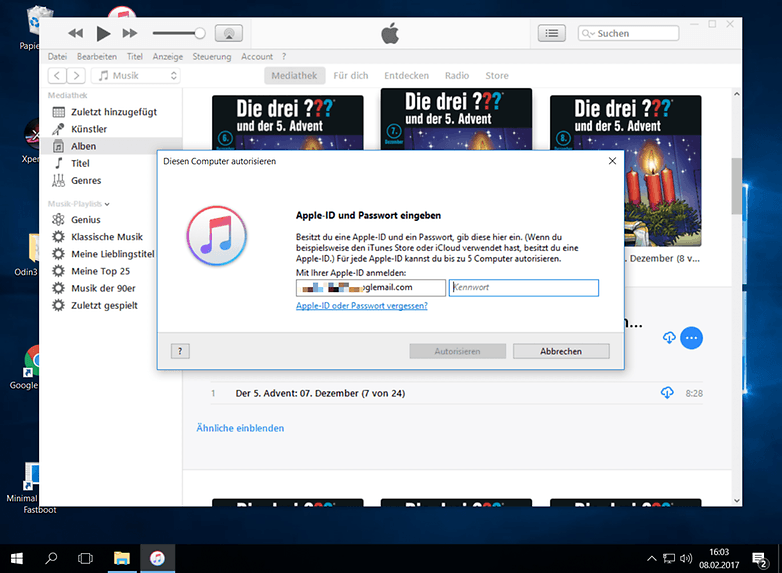Open the Datei menu
The image size is (782, 573).
click(57, 56)
